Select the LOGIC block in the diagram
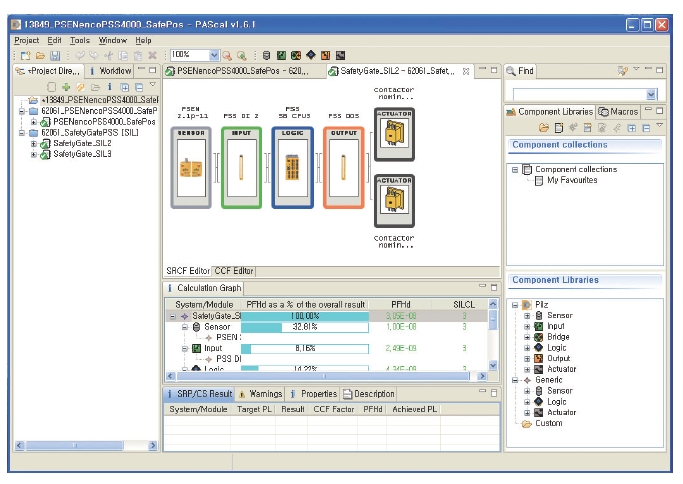 pos(292,168)
